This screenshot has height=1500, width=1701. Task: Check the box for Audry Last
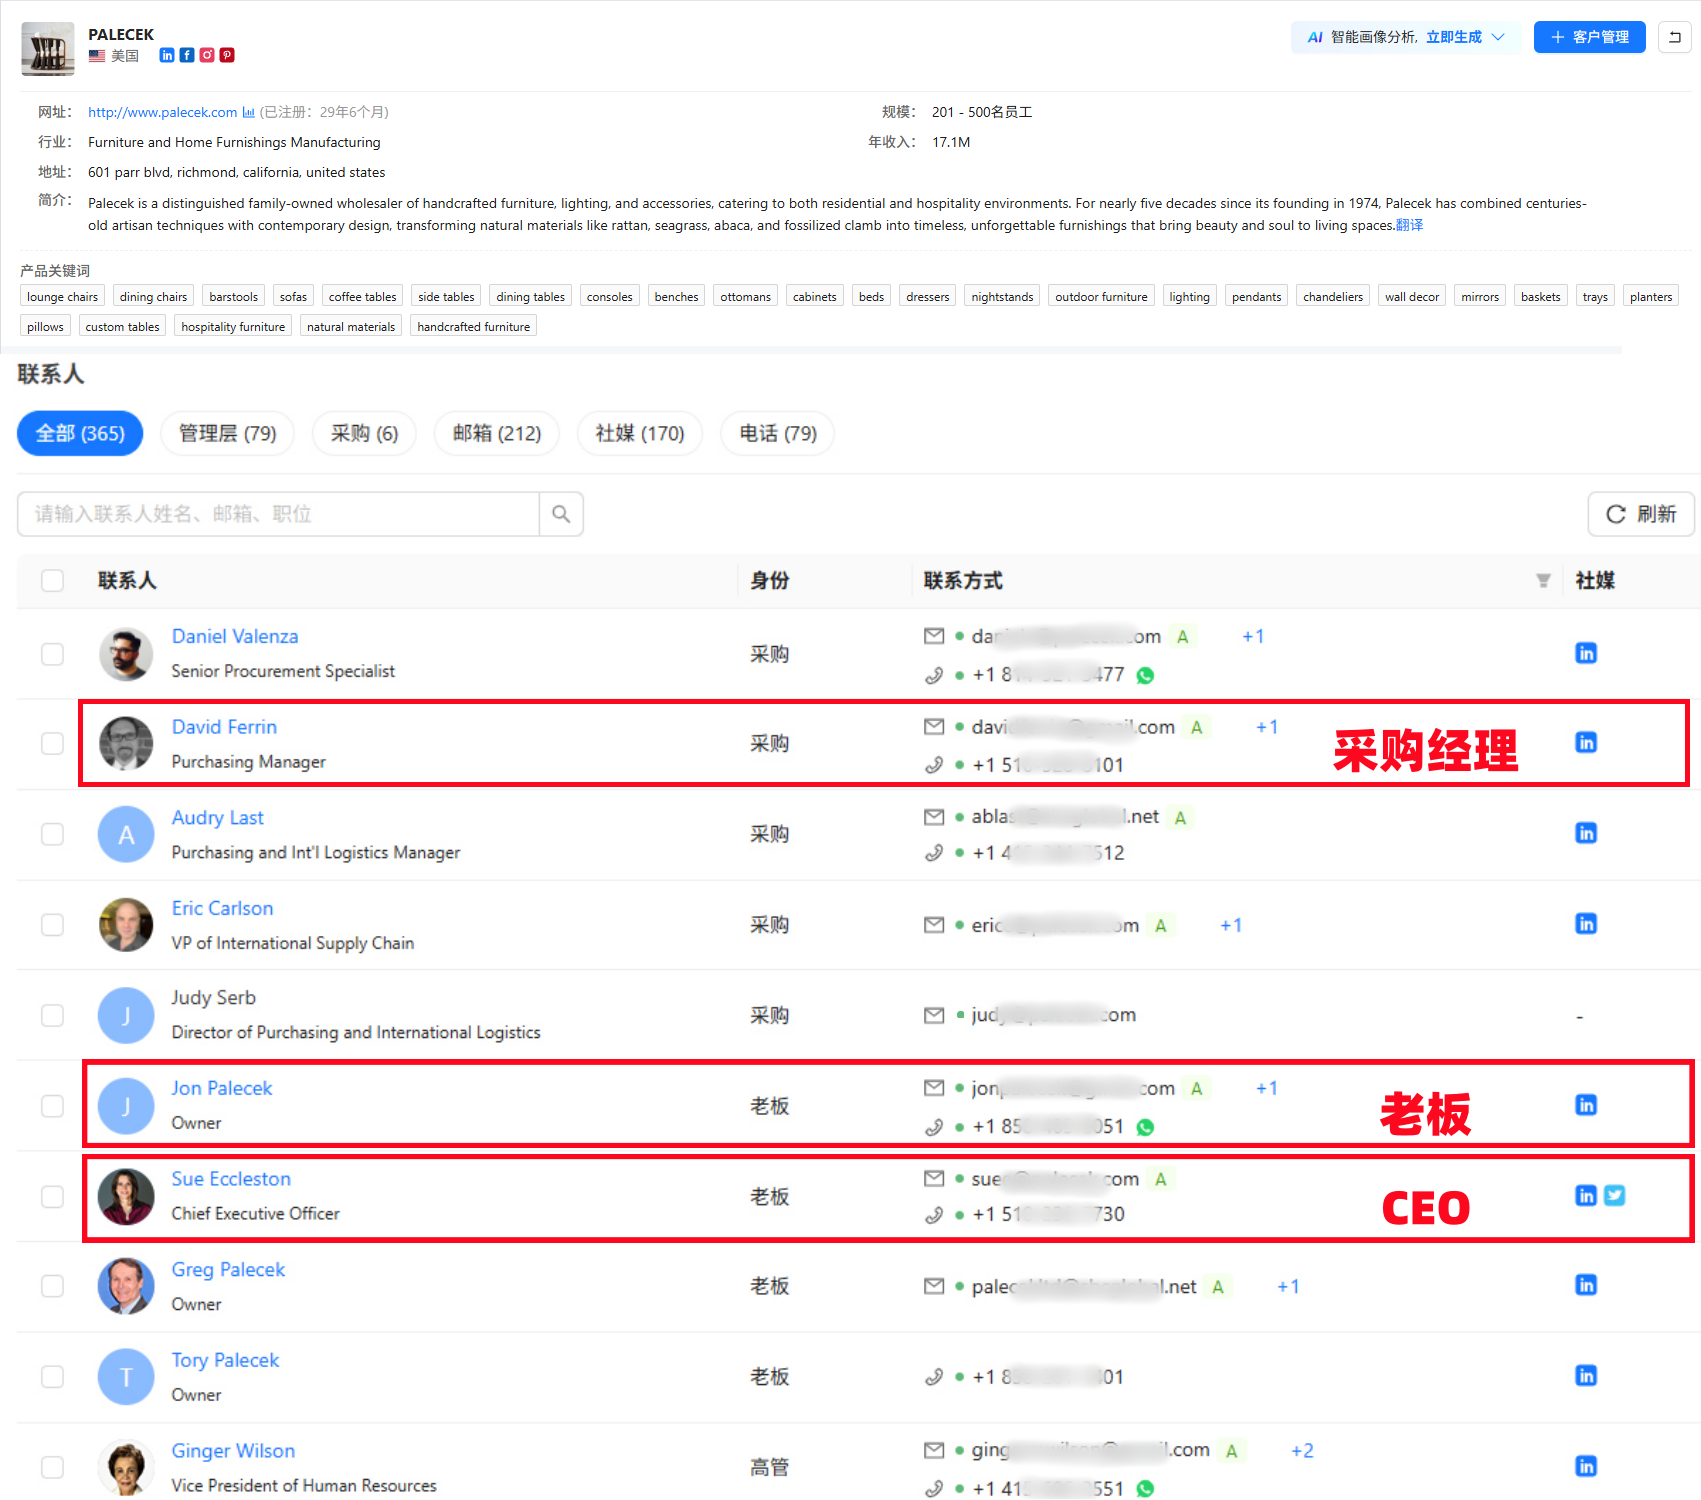click(x=52, y=834)
